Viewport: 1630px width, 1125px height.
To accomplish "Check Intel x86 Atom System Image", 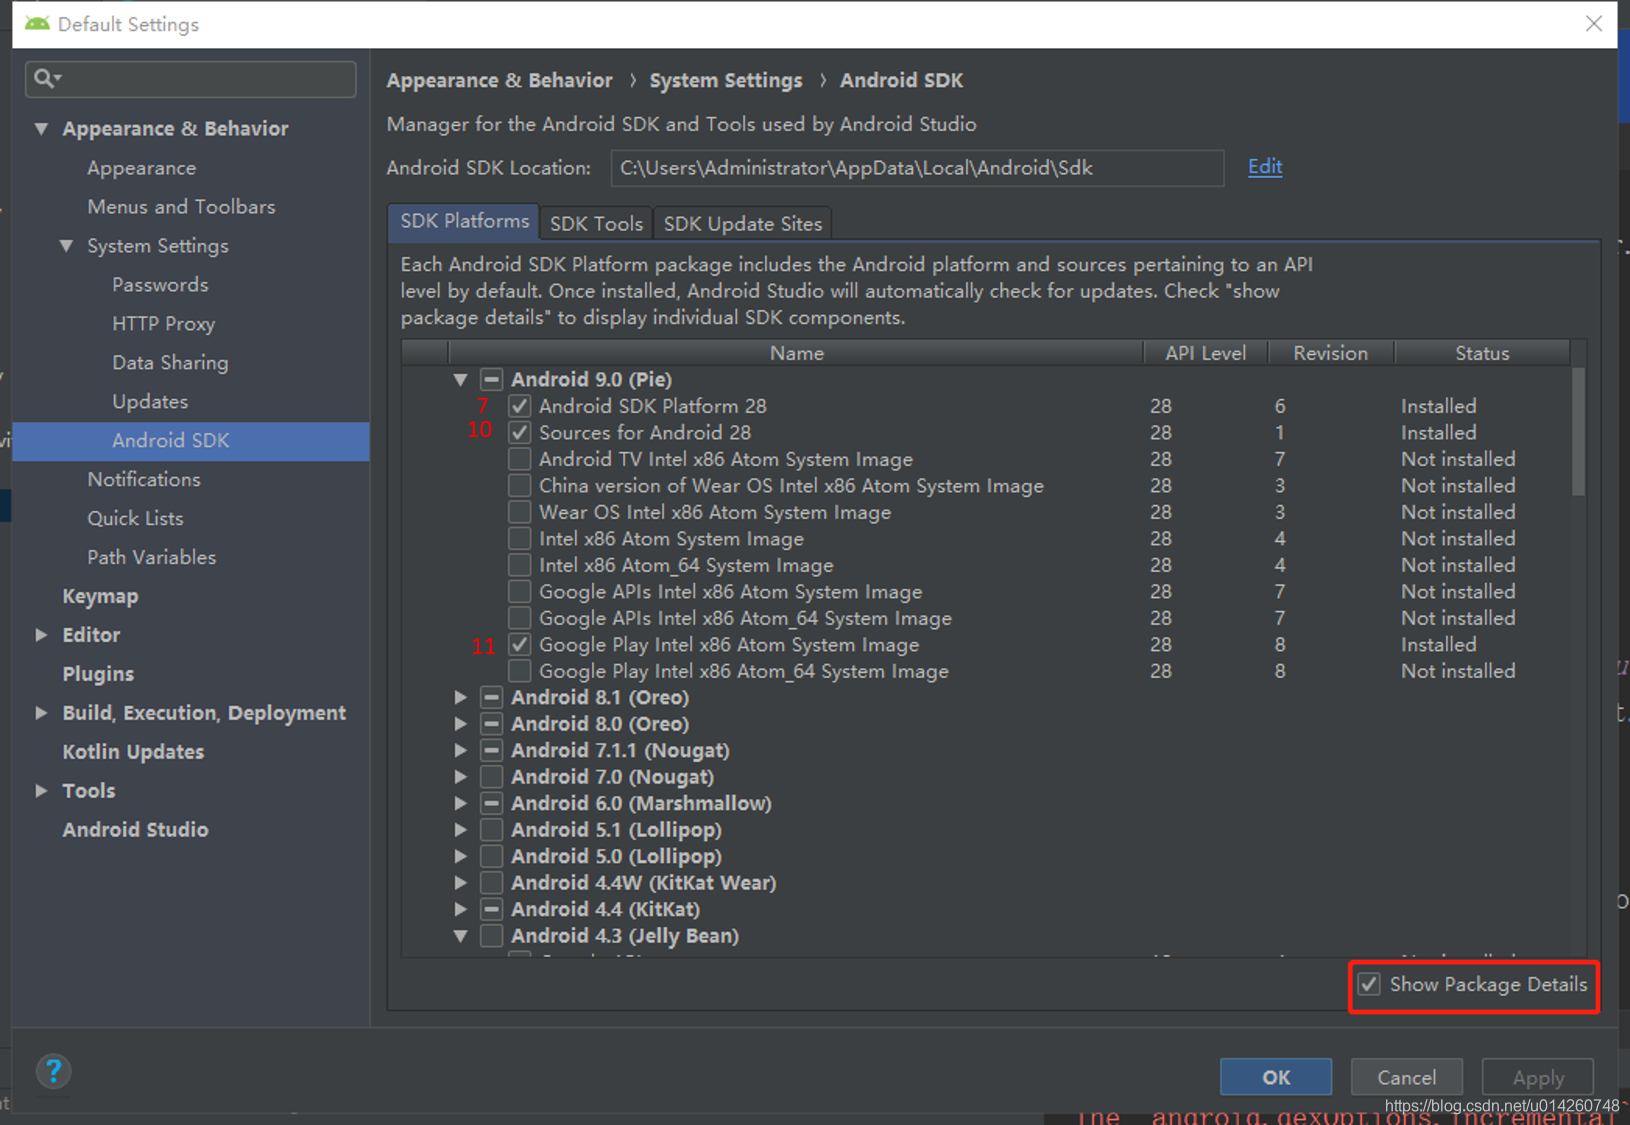I will pyautogui.click(x=519, y=539).
